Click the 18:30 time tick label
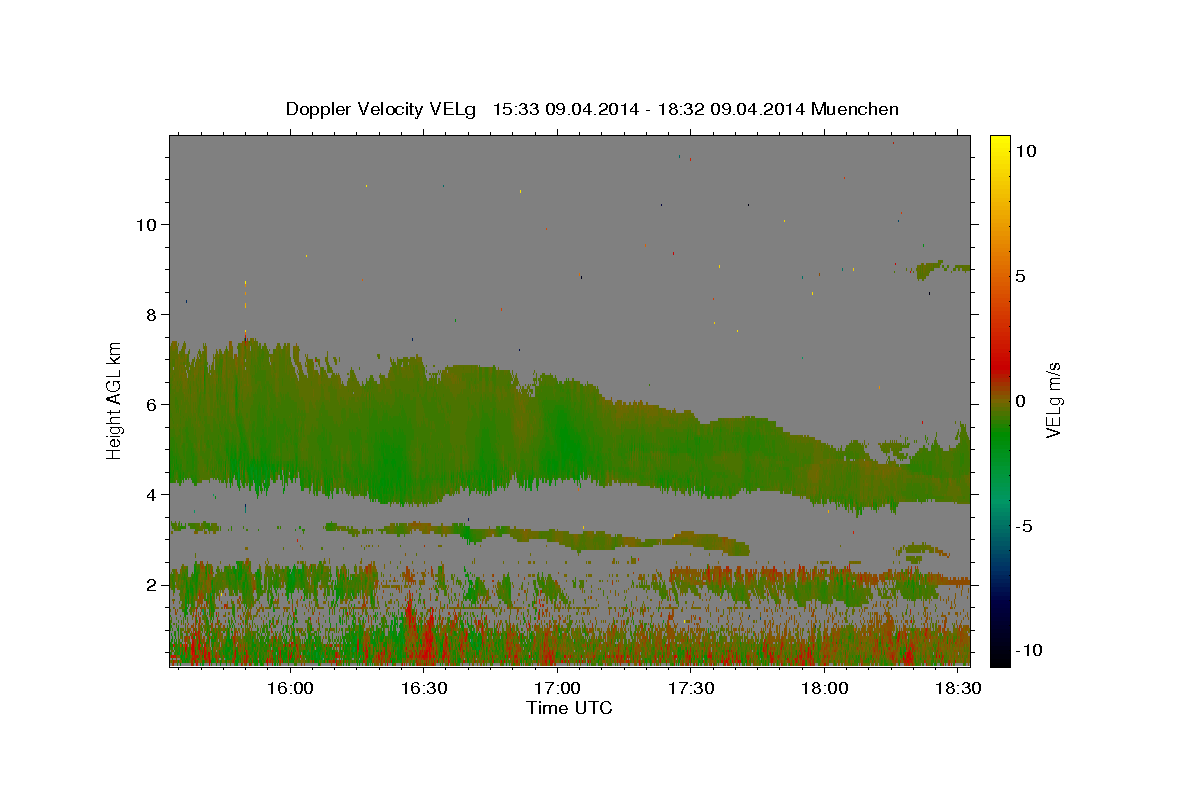The width and height of the screenshot is (1200, 800). point(957,689)
